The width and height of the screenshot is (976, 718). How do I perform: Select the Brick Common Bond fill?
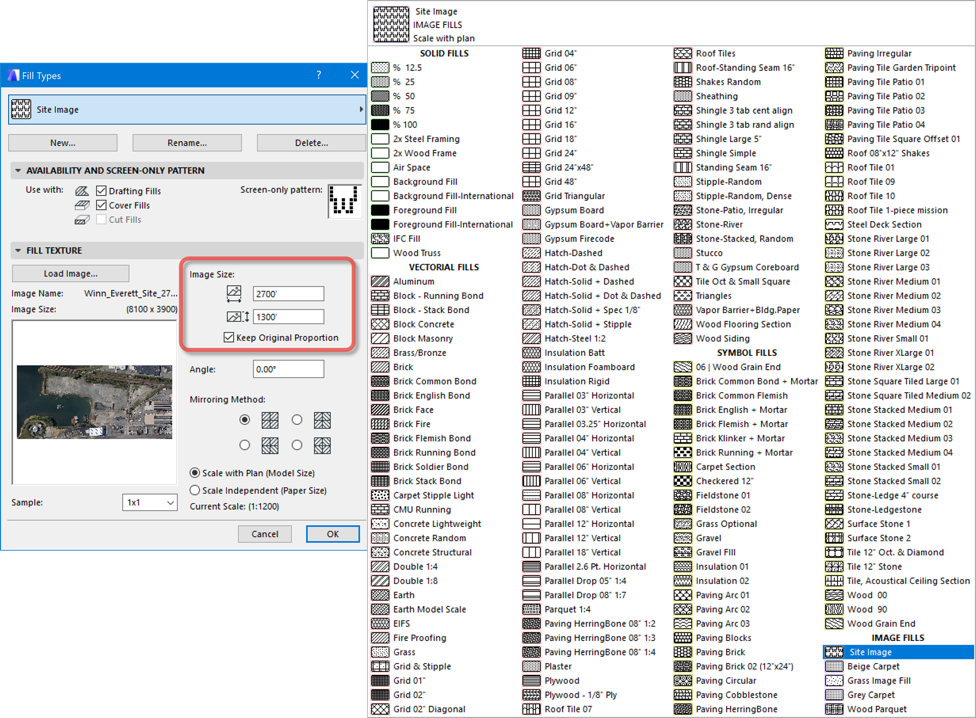tap(430, 381)
